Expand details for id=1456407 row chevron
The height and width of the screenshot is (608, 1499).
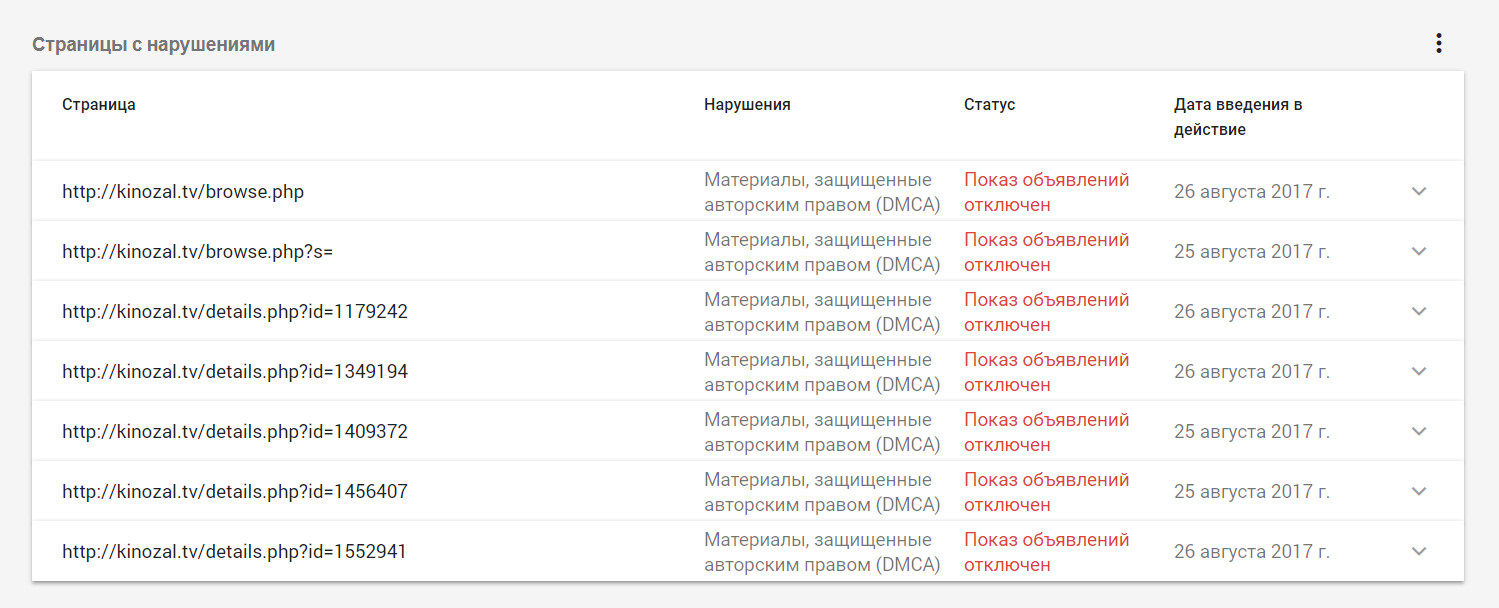pyautogui.click(x=1418, y=491)
